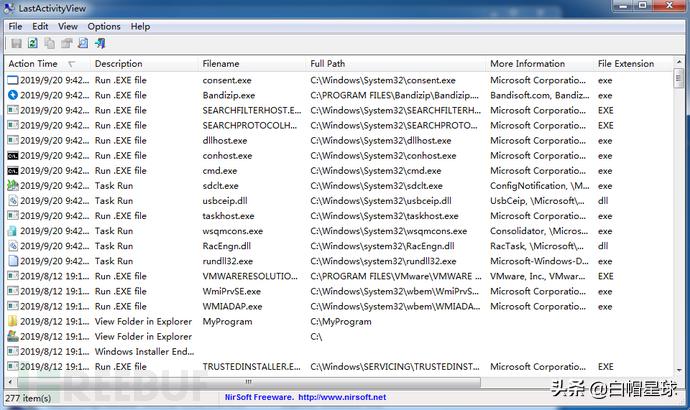Click the cmd.exe console icon
The image size is (690, 410).
13,171
